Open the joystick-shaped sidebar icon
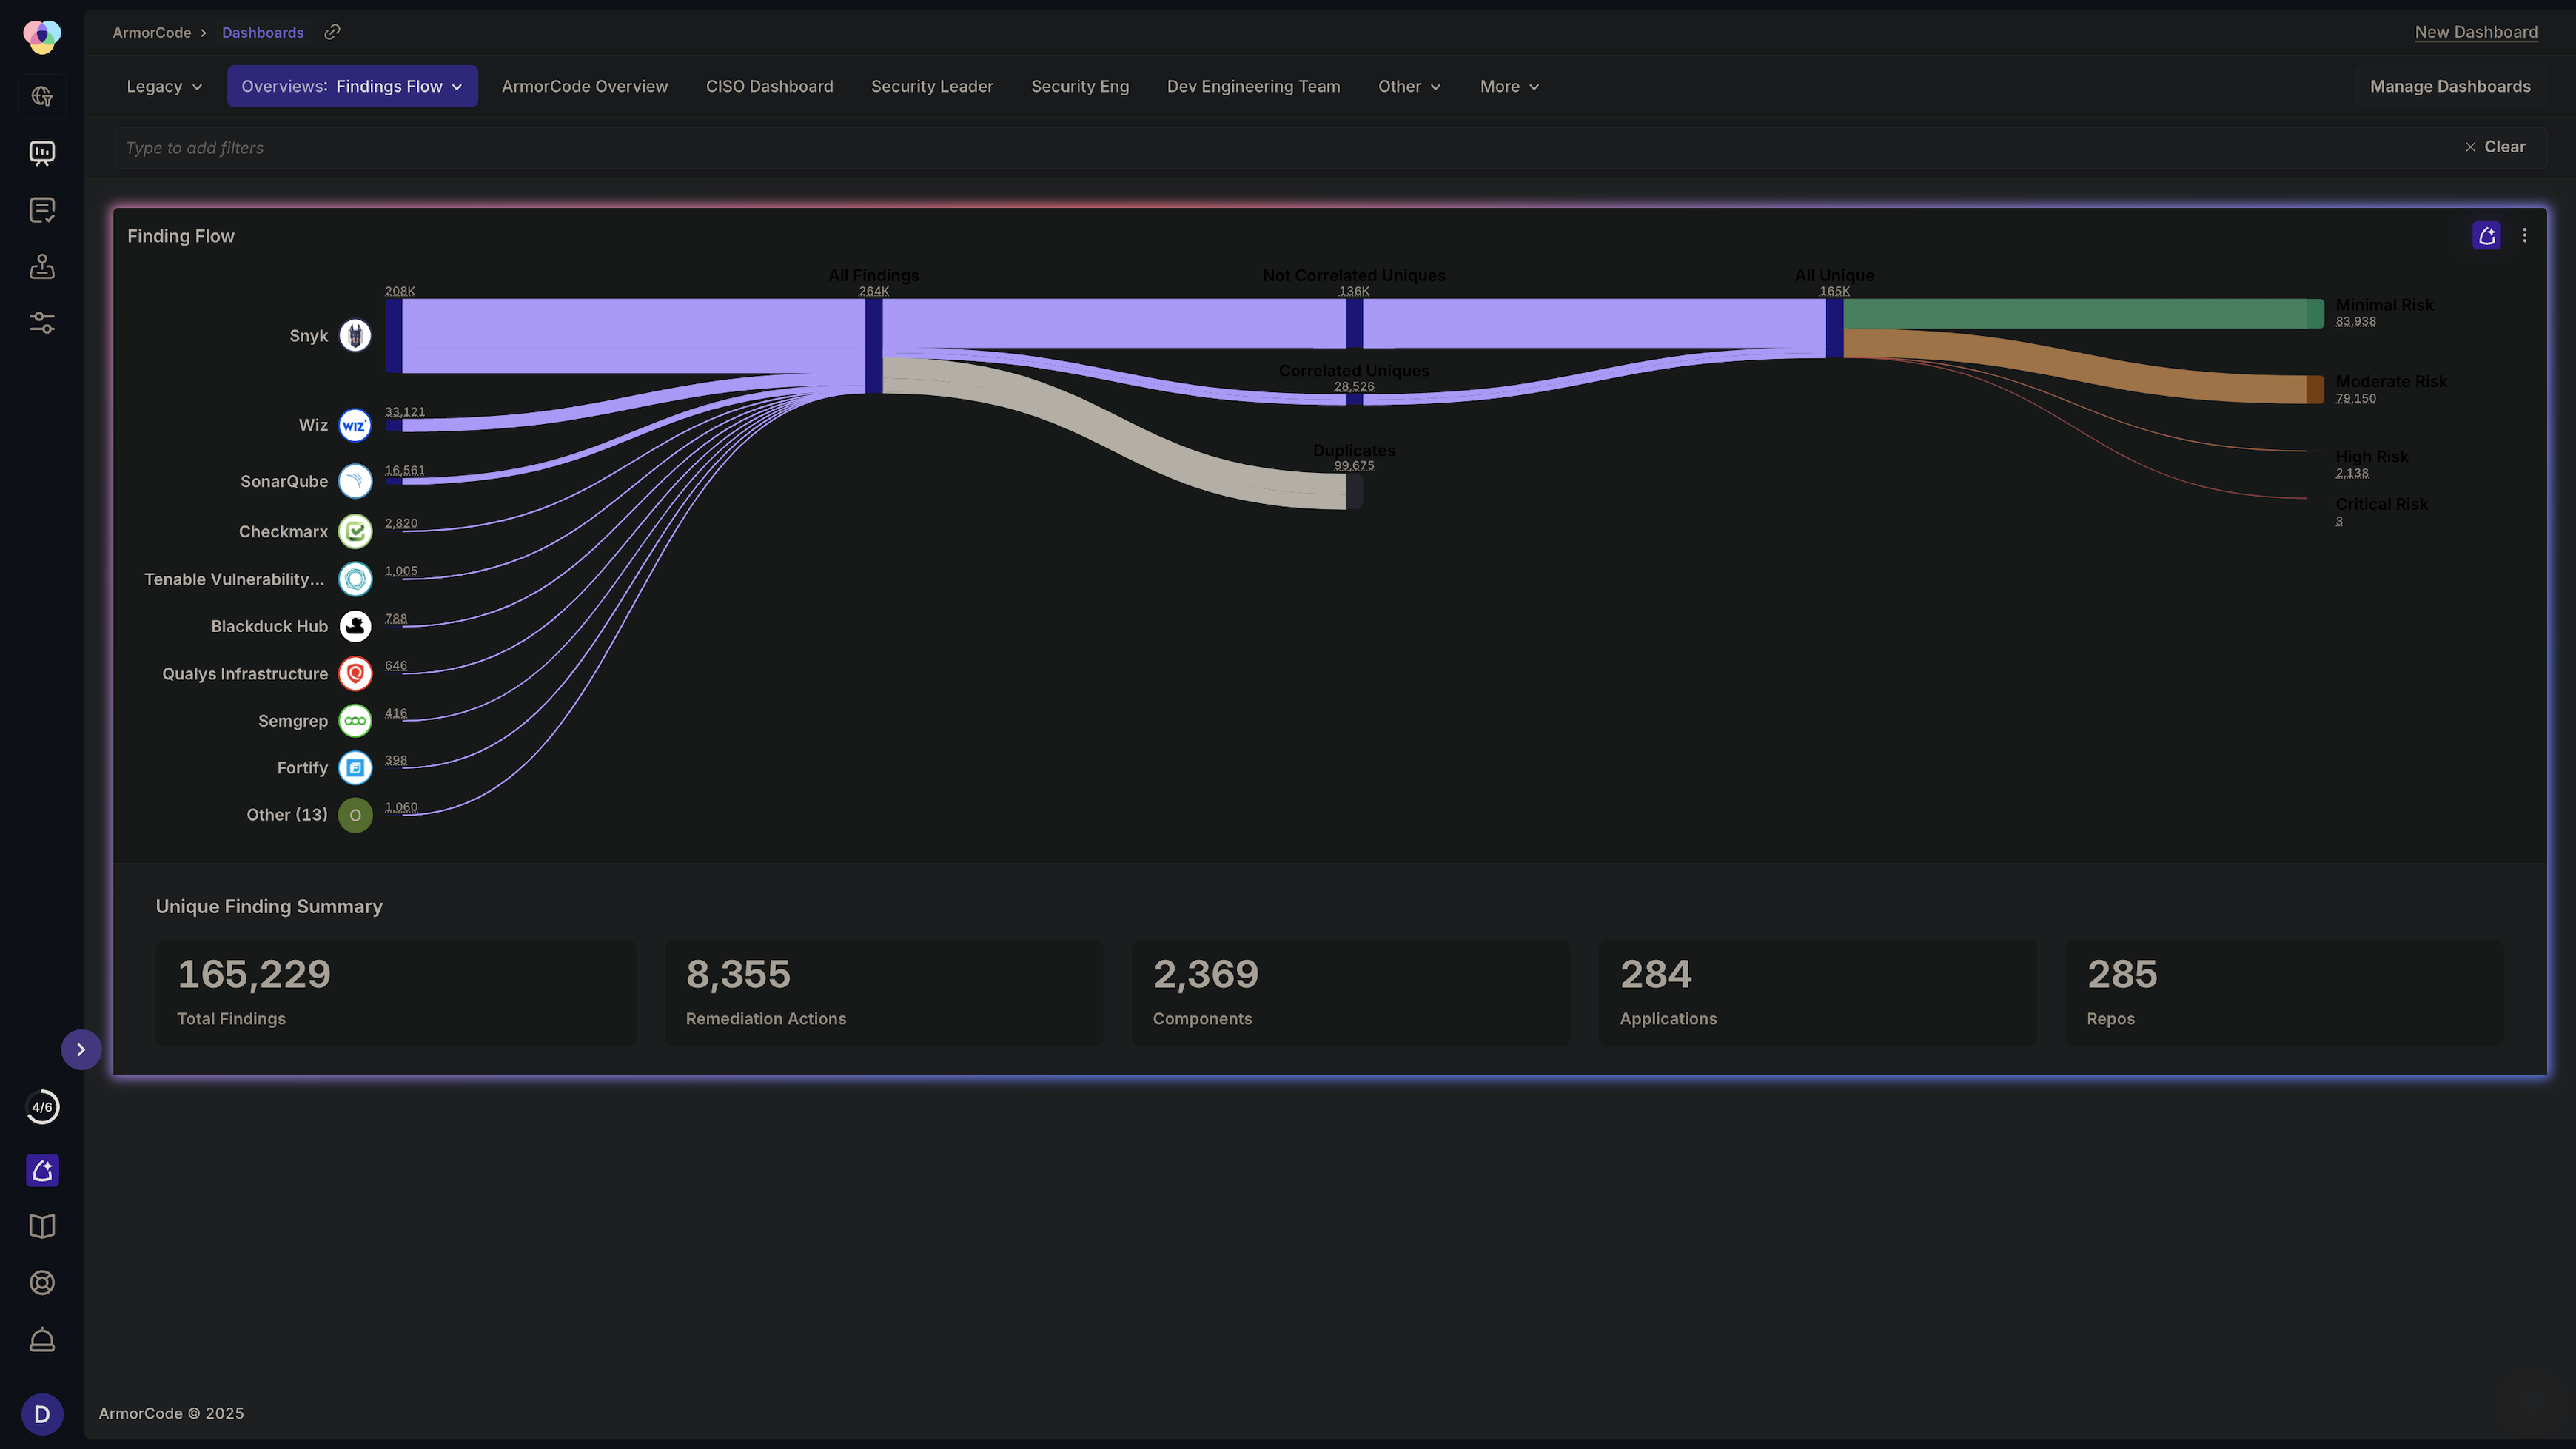 click(x=42, y=266)
